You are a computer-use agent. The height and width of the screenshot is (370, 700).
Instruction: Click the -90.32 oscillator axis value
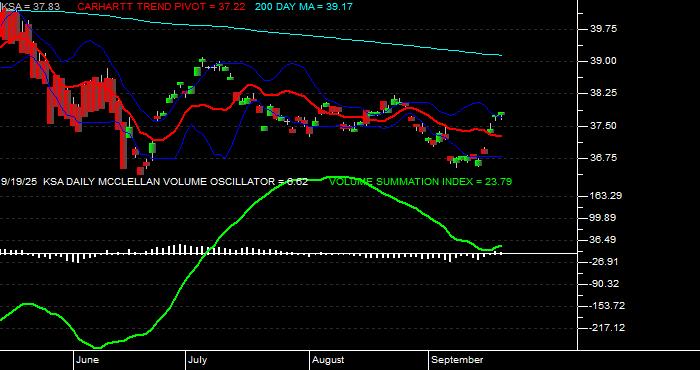(x=604, y=284)
